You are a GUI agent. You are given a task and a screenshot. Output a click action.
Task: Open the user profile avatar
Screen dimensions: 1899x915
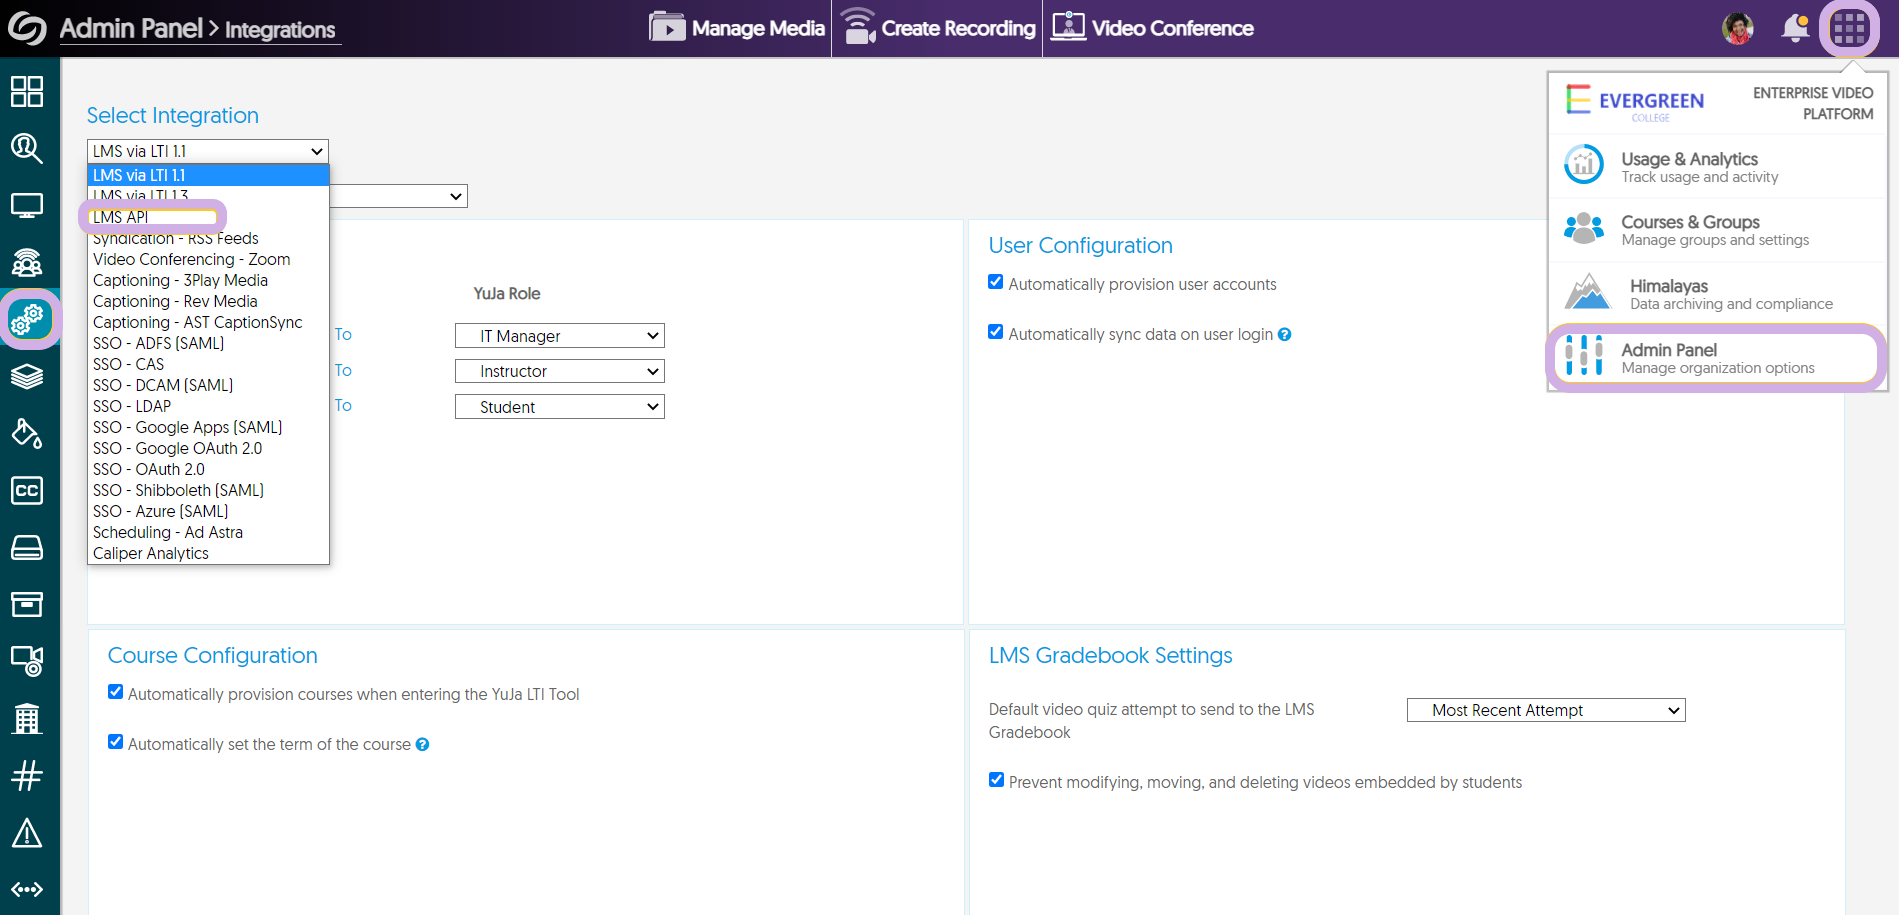(x=1738, y=28)
